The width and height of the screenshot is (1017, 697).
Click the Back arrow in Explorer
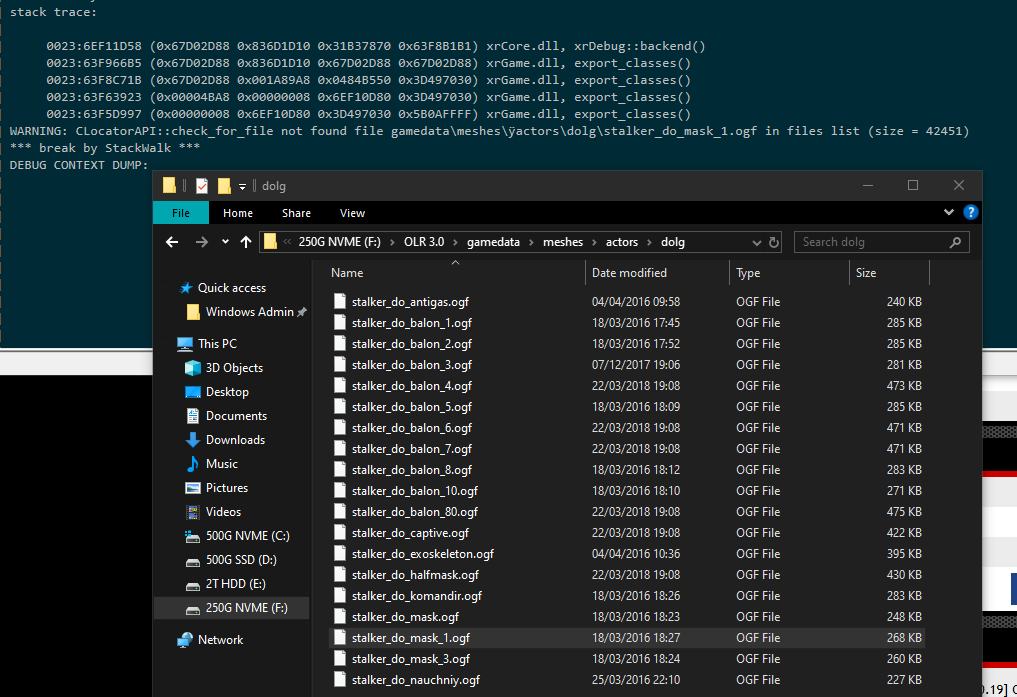point(172,242)
